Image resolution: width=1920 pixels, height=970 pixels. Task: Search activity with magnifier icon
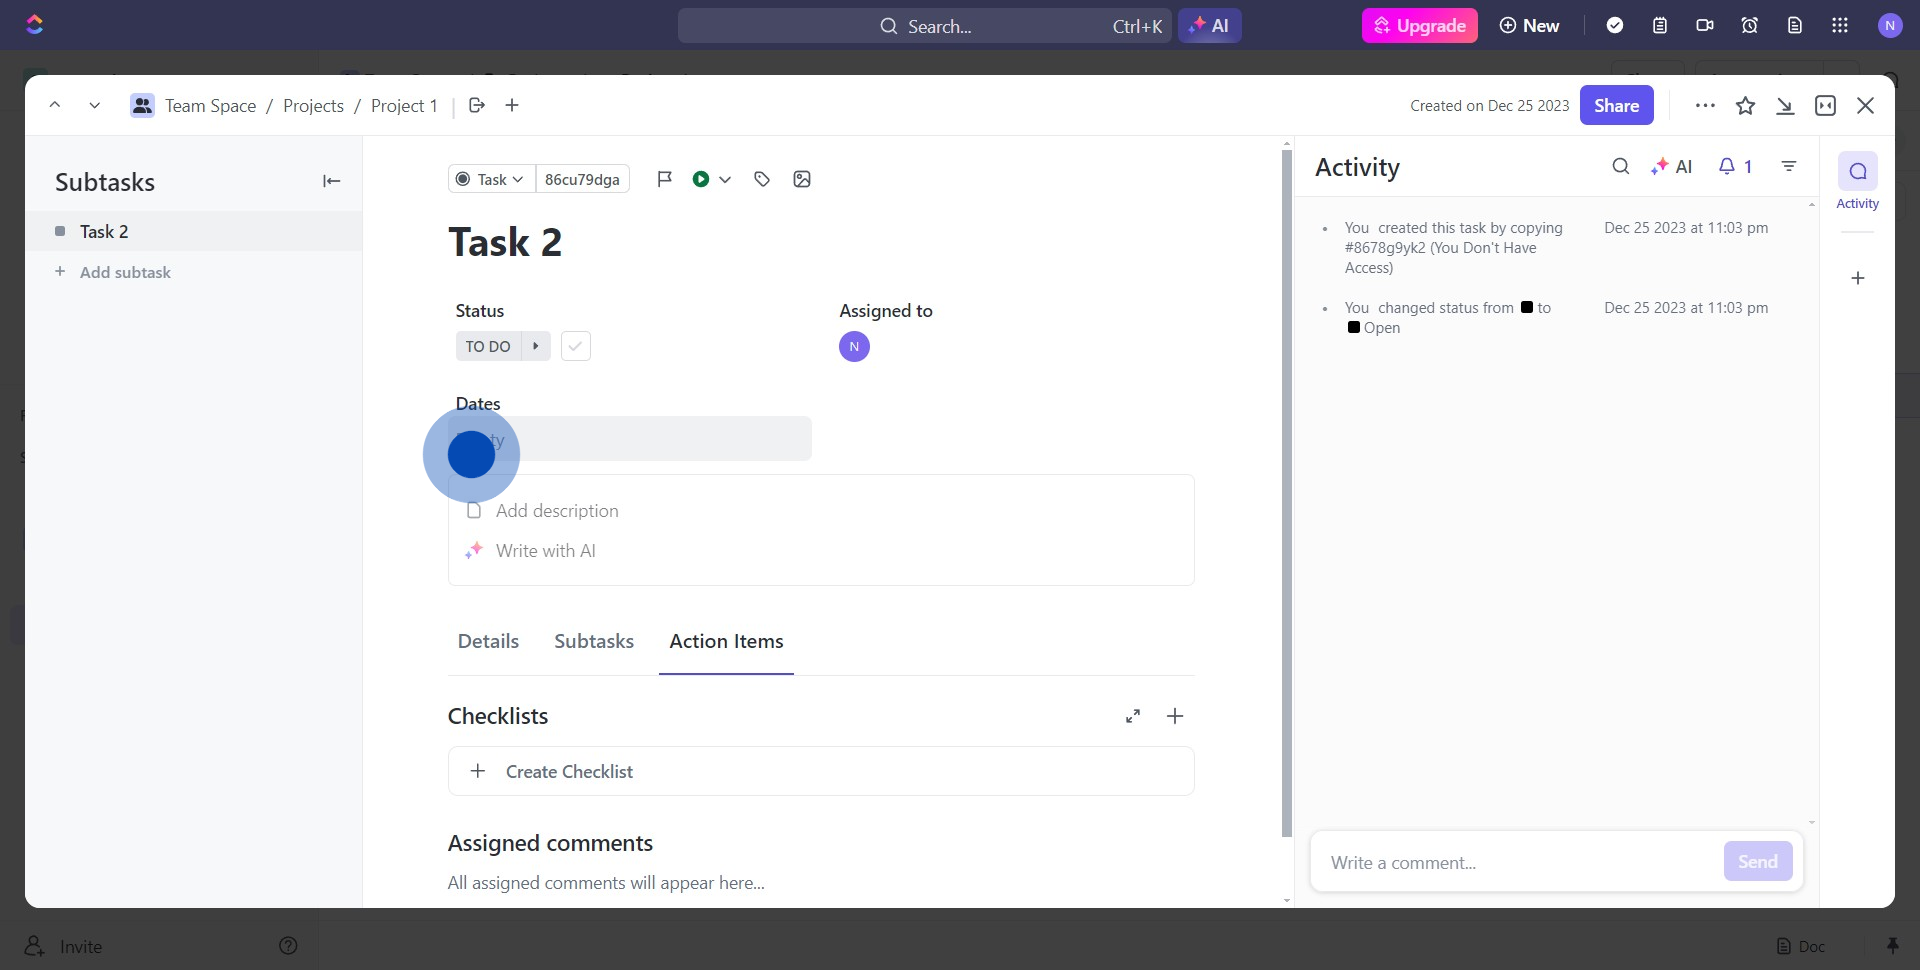(1621, 167)
